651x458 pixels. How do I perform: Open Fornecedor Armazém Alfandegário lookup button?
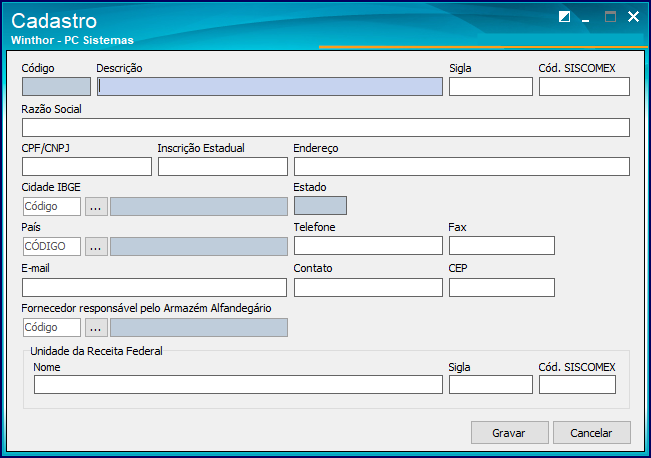96,328
